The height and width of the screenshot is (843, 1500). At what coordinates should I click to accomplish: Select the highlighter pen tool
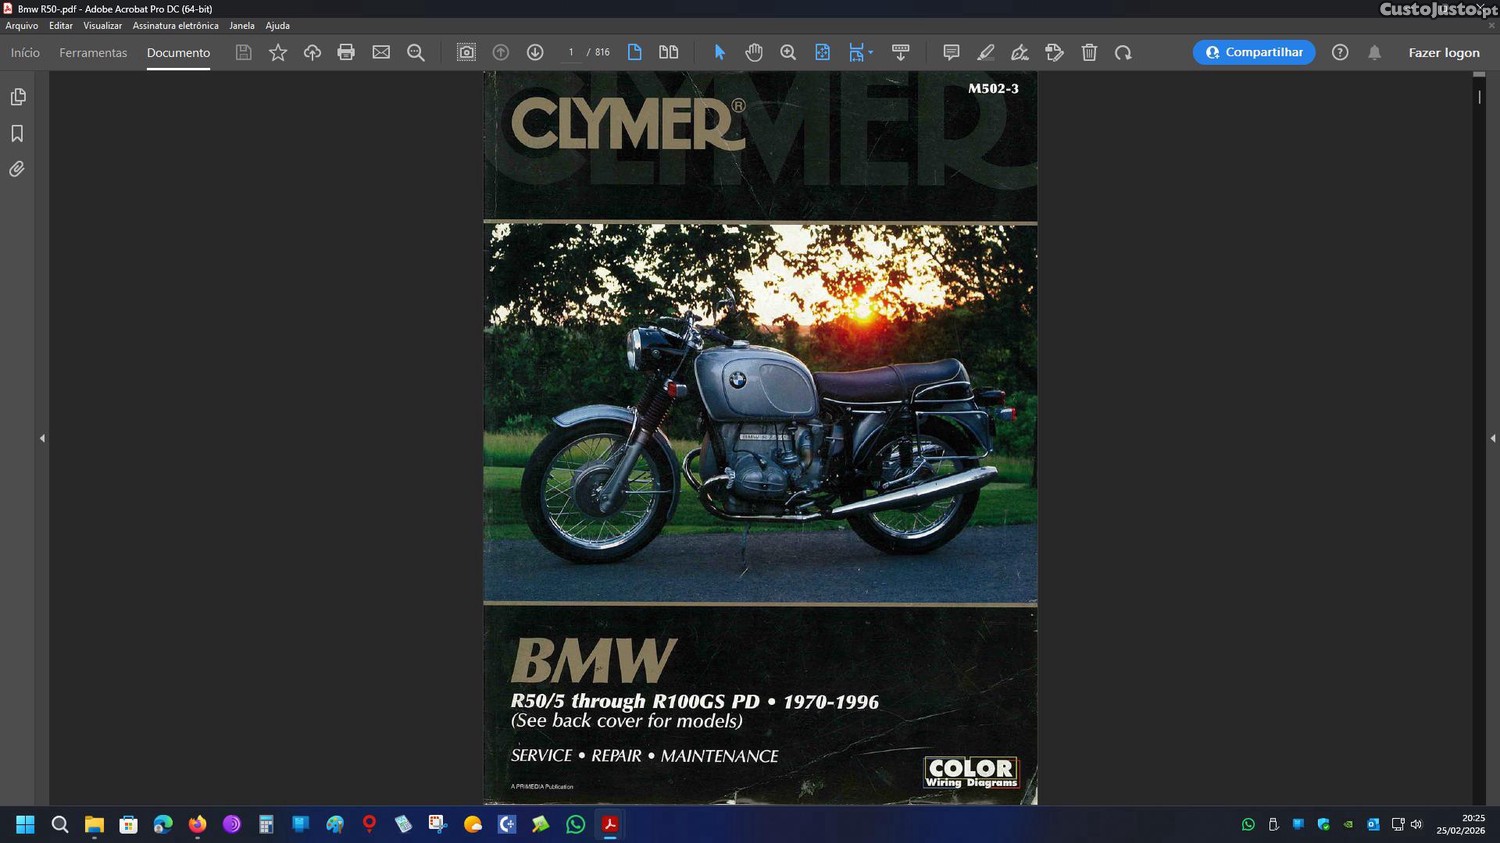986,52
